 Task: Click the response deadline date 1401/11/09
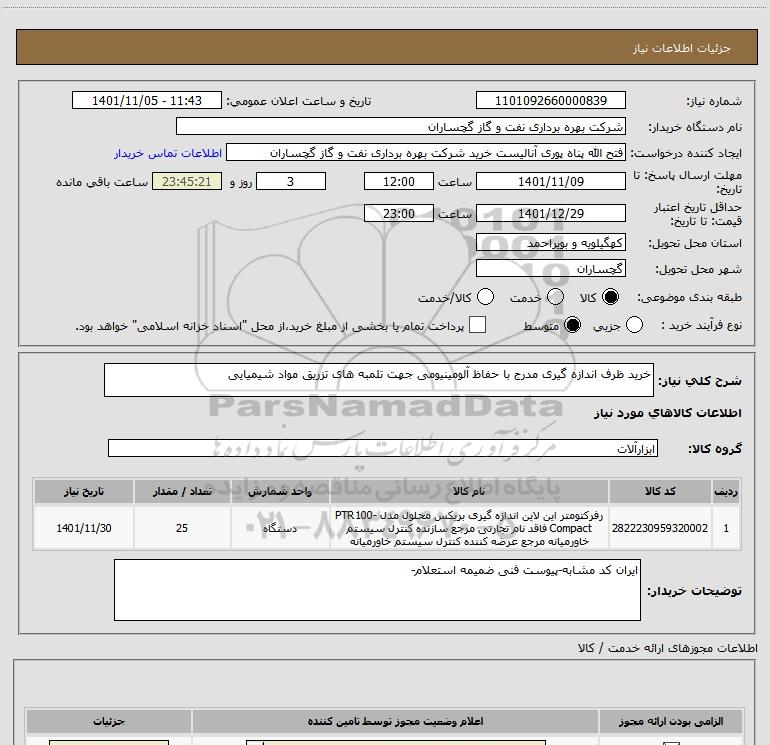click(550, 182)
